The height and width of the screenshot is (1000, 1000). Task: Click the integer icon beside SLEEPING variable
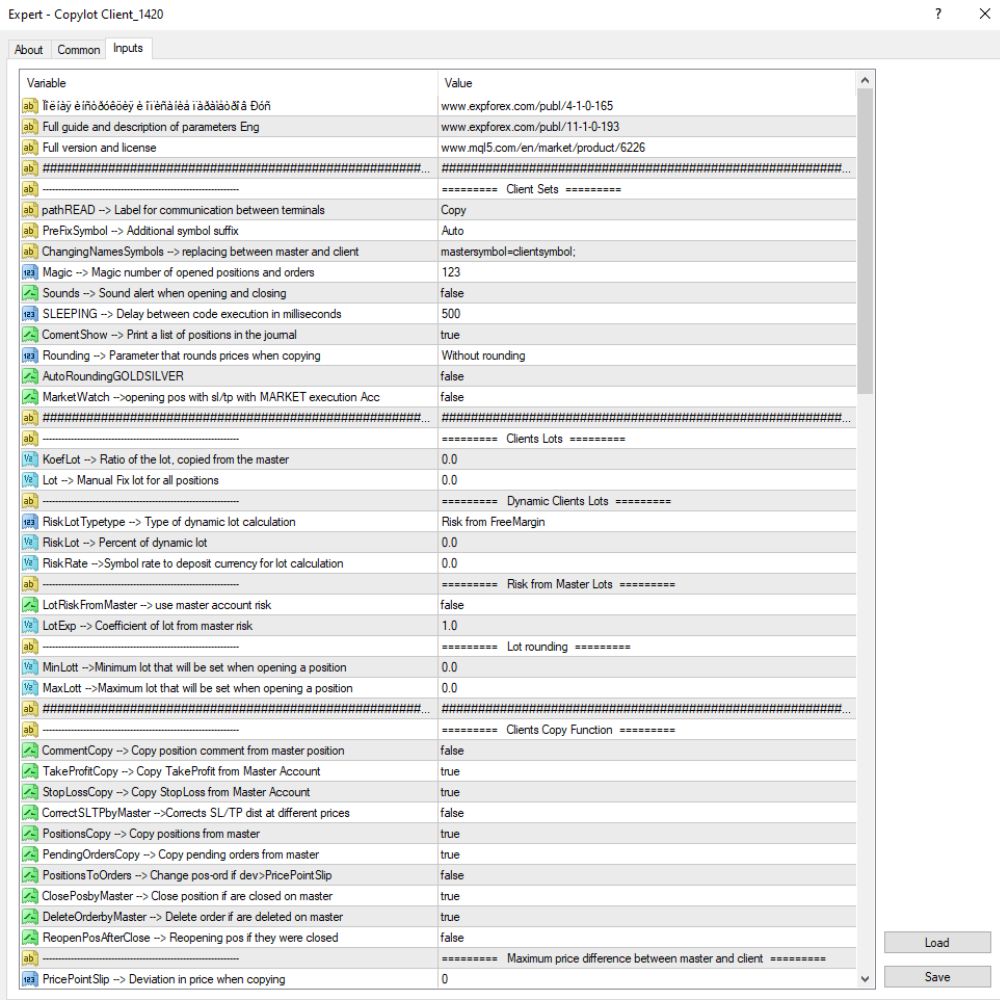pos(29,314)
